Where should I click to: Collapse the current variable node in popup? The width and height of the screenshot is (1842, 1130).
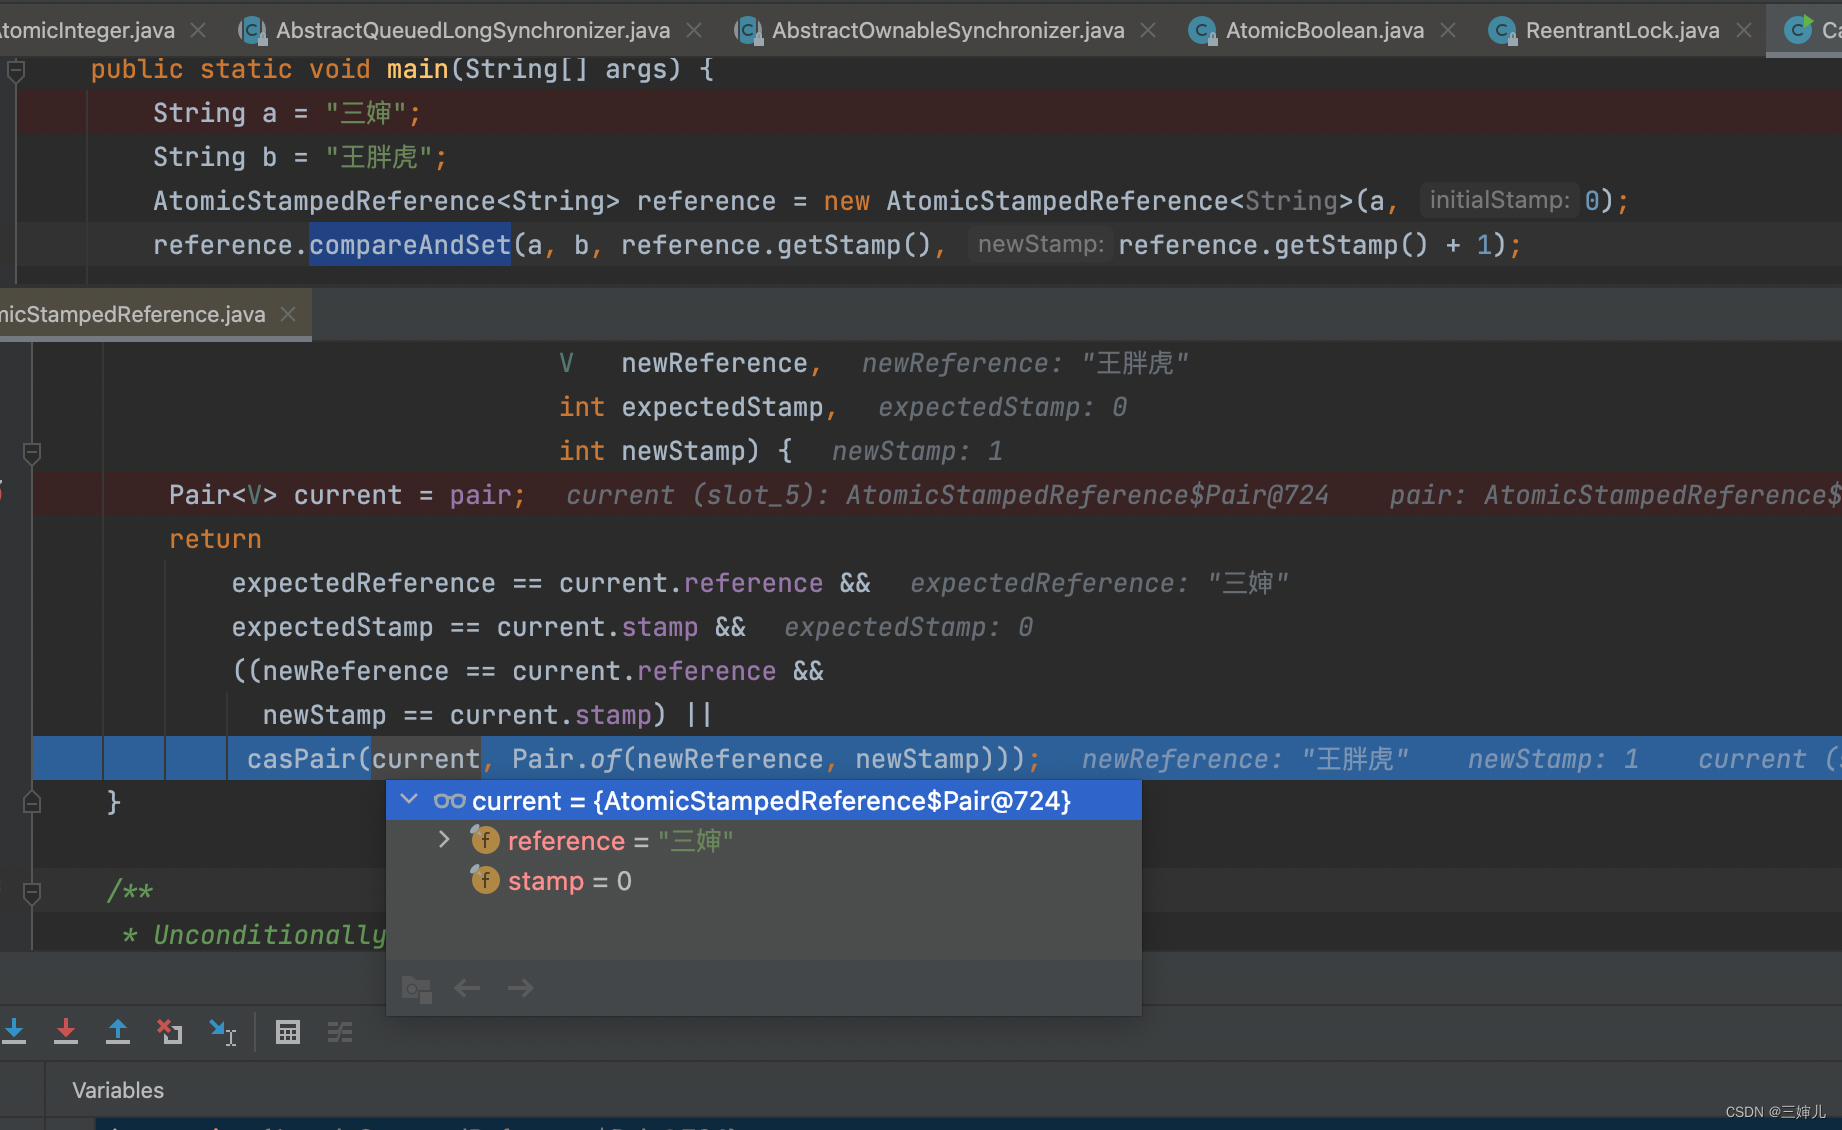(x=409, y=800)
